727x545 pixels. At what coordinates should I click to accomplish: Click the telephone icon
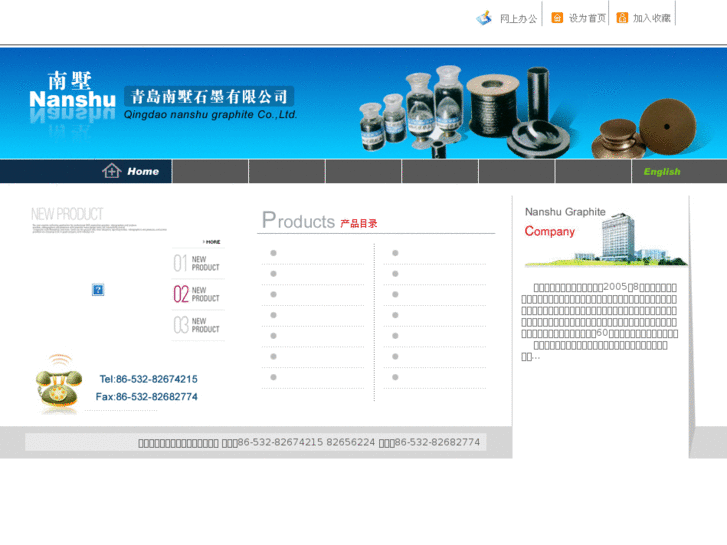tap(59, 384)
